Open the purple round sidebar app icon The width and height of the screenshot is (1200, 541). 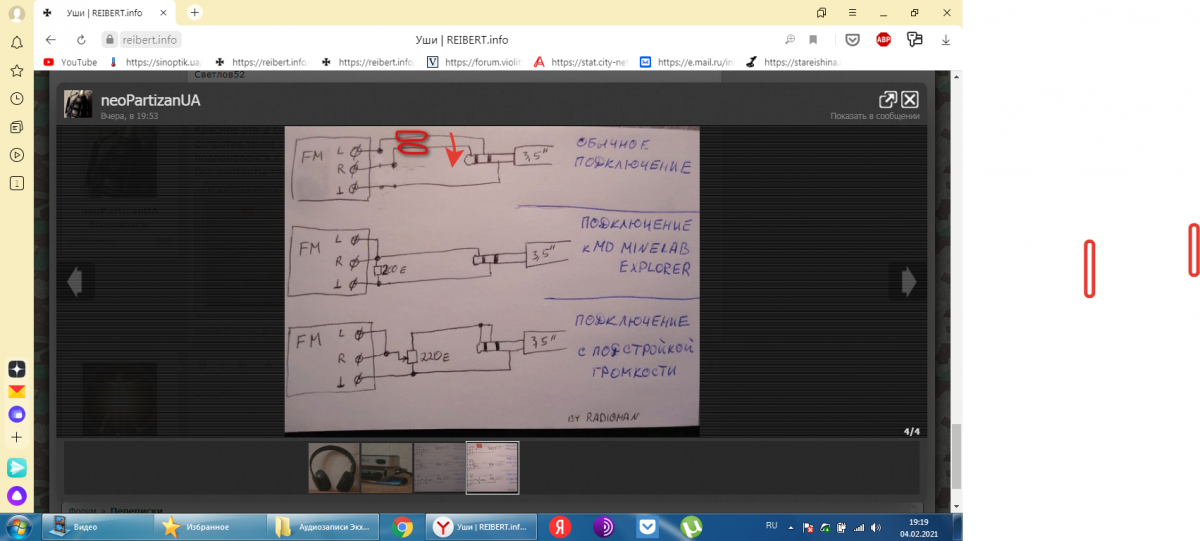(17, 414)
